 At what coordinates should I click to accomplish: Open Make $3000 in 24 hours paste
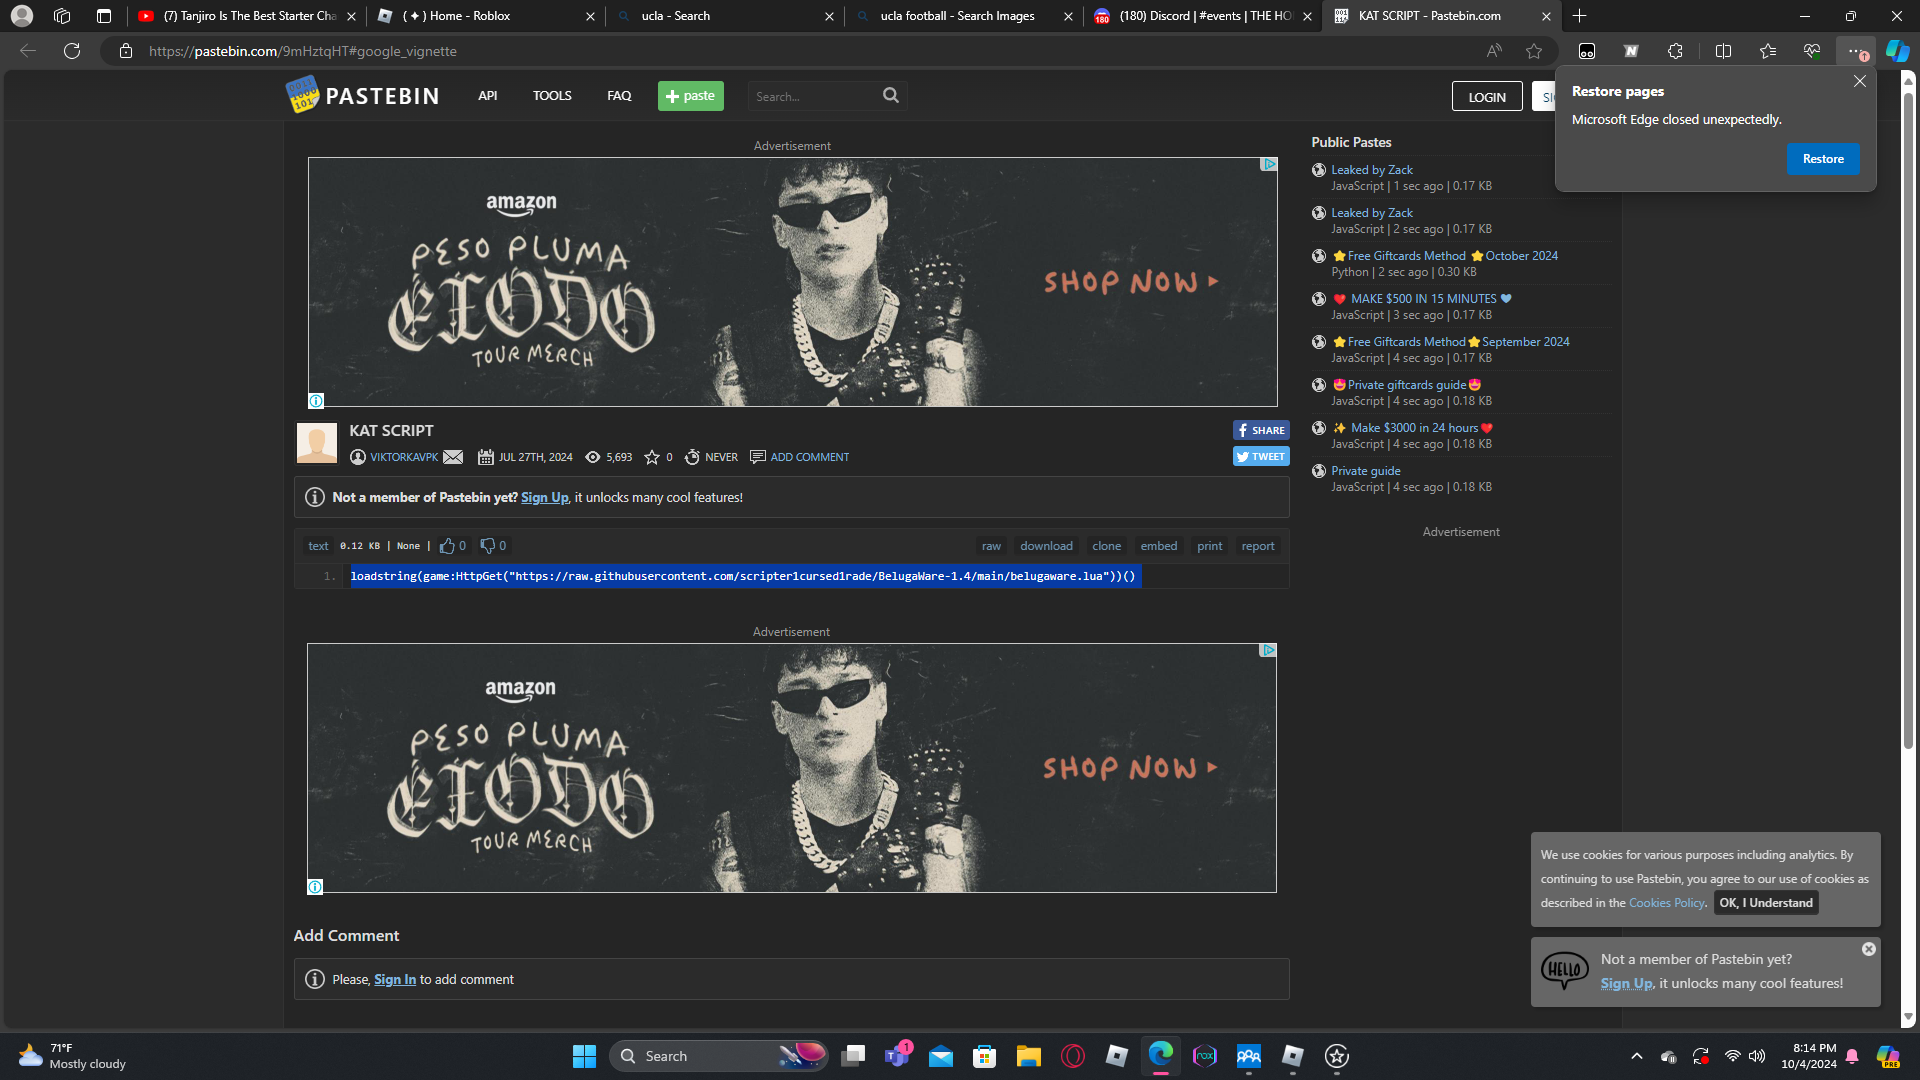[1414, 428]
